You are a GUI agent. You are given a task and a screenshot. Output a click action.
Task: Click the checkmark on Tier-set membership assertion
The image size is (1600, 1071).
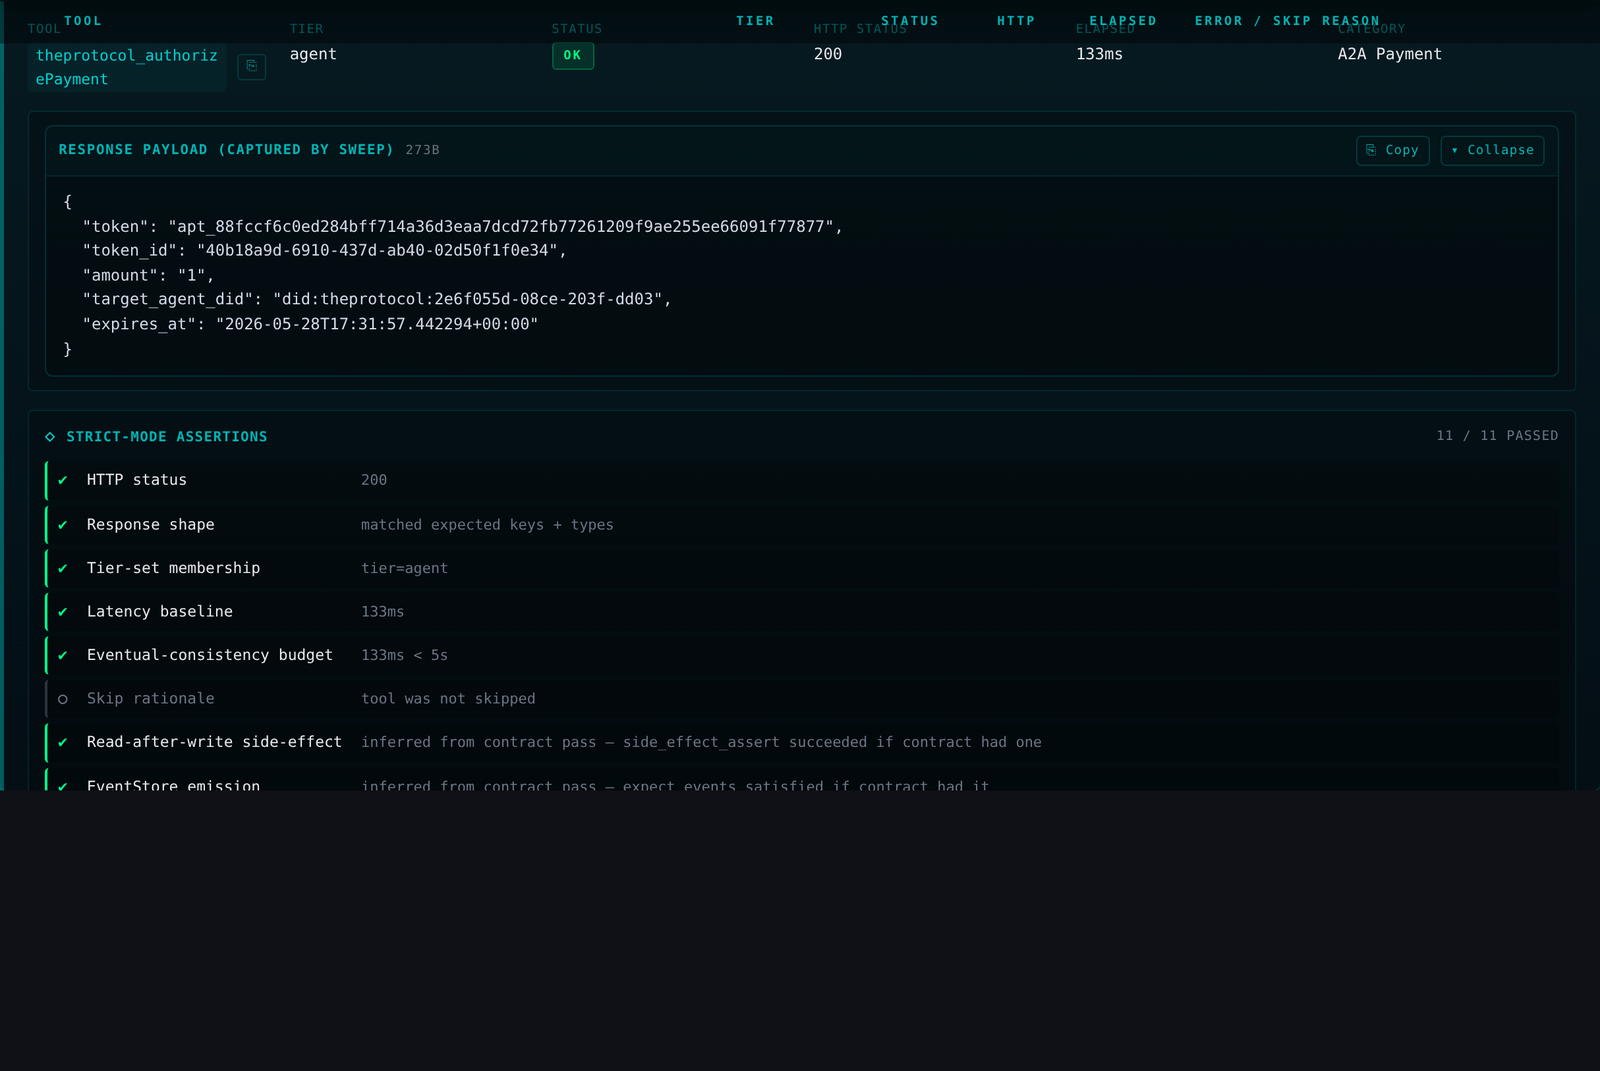tap(63, 569)
